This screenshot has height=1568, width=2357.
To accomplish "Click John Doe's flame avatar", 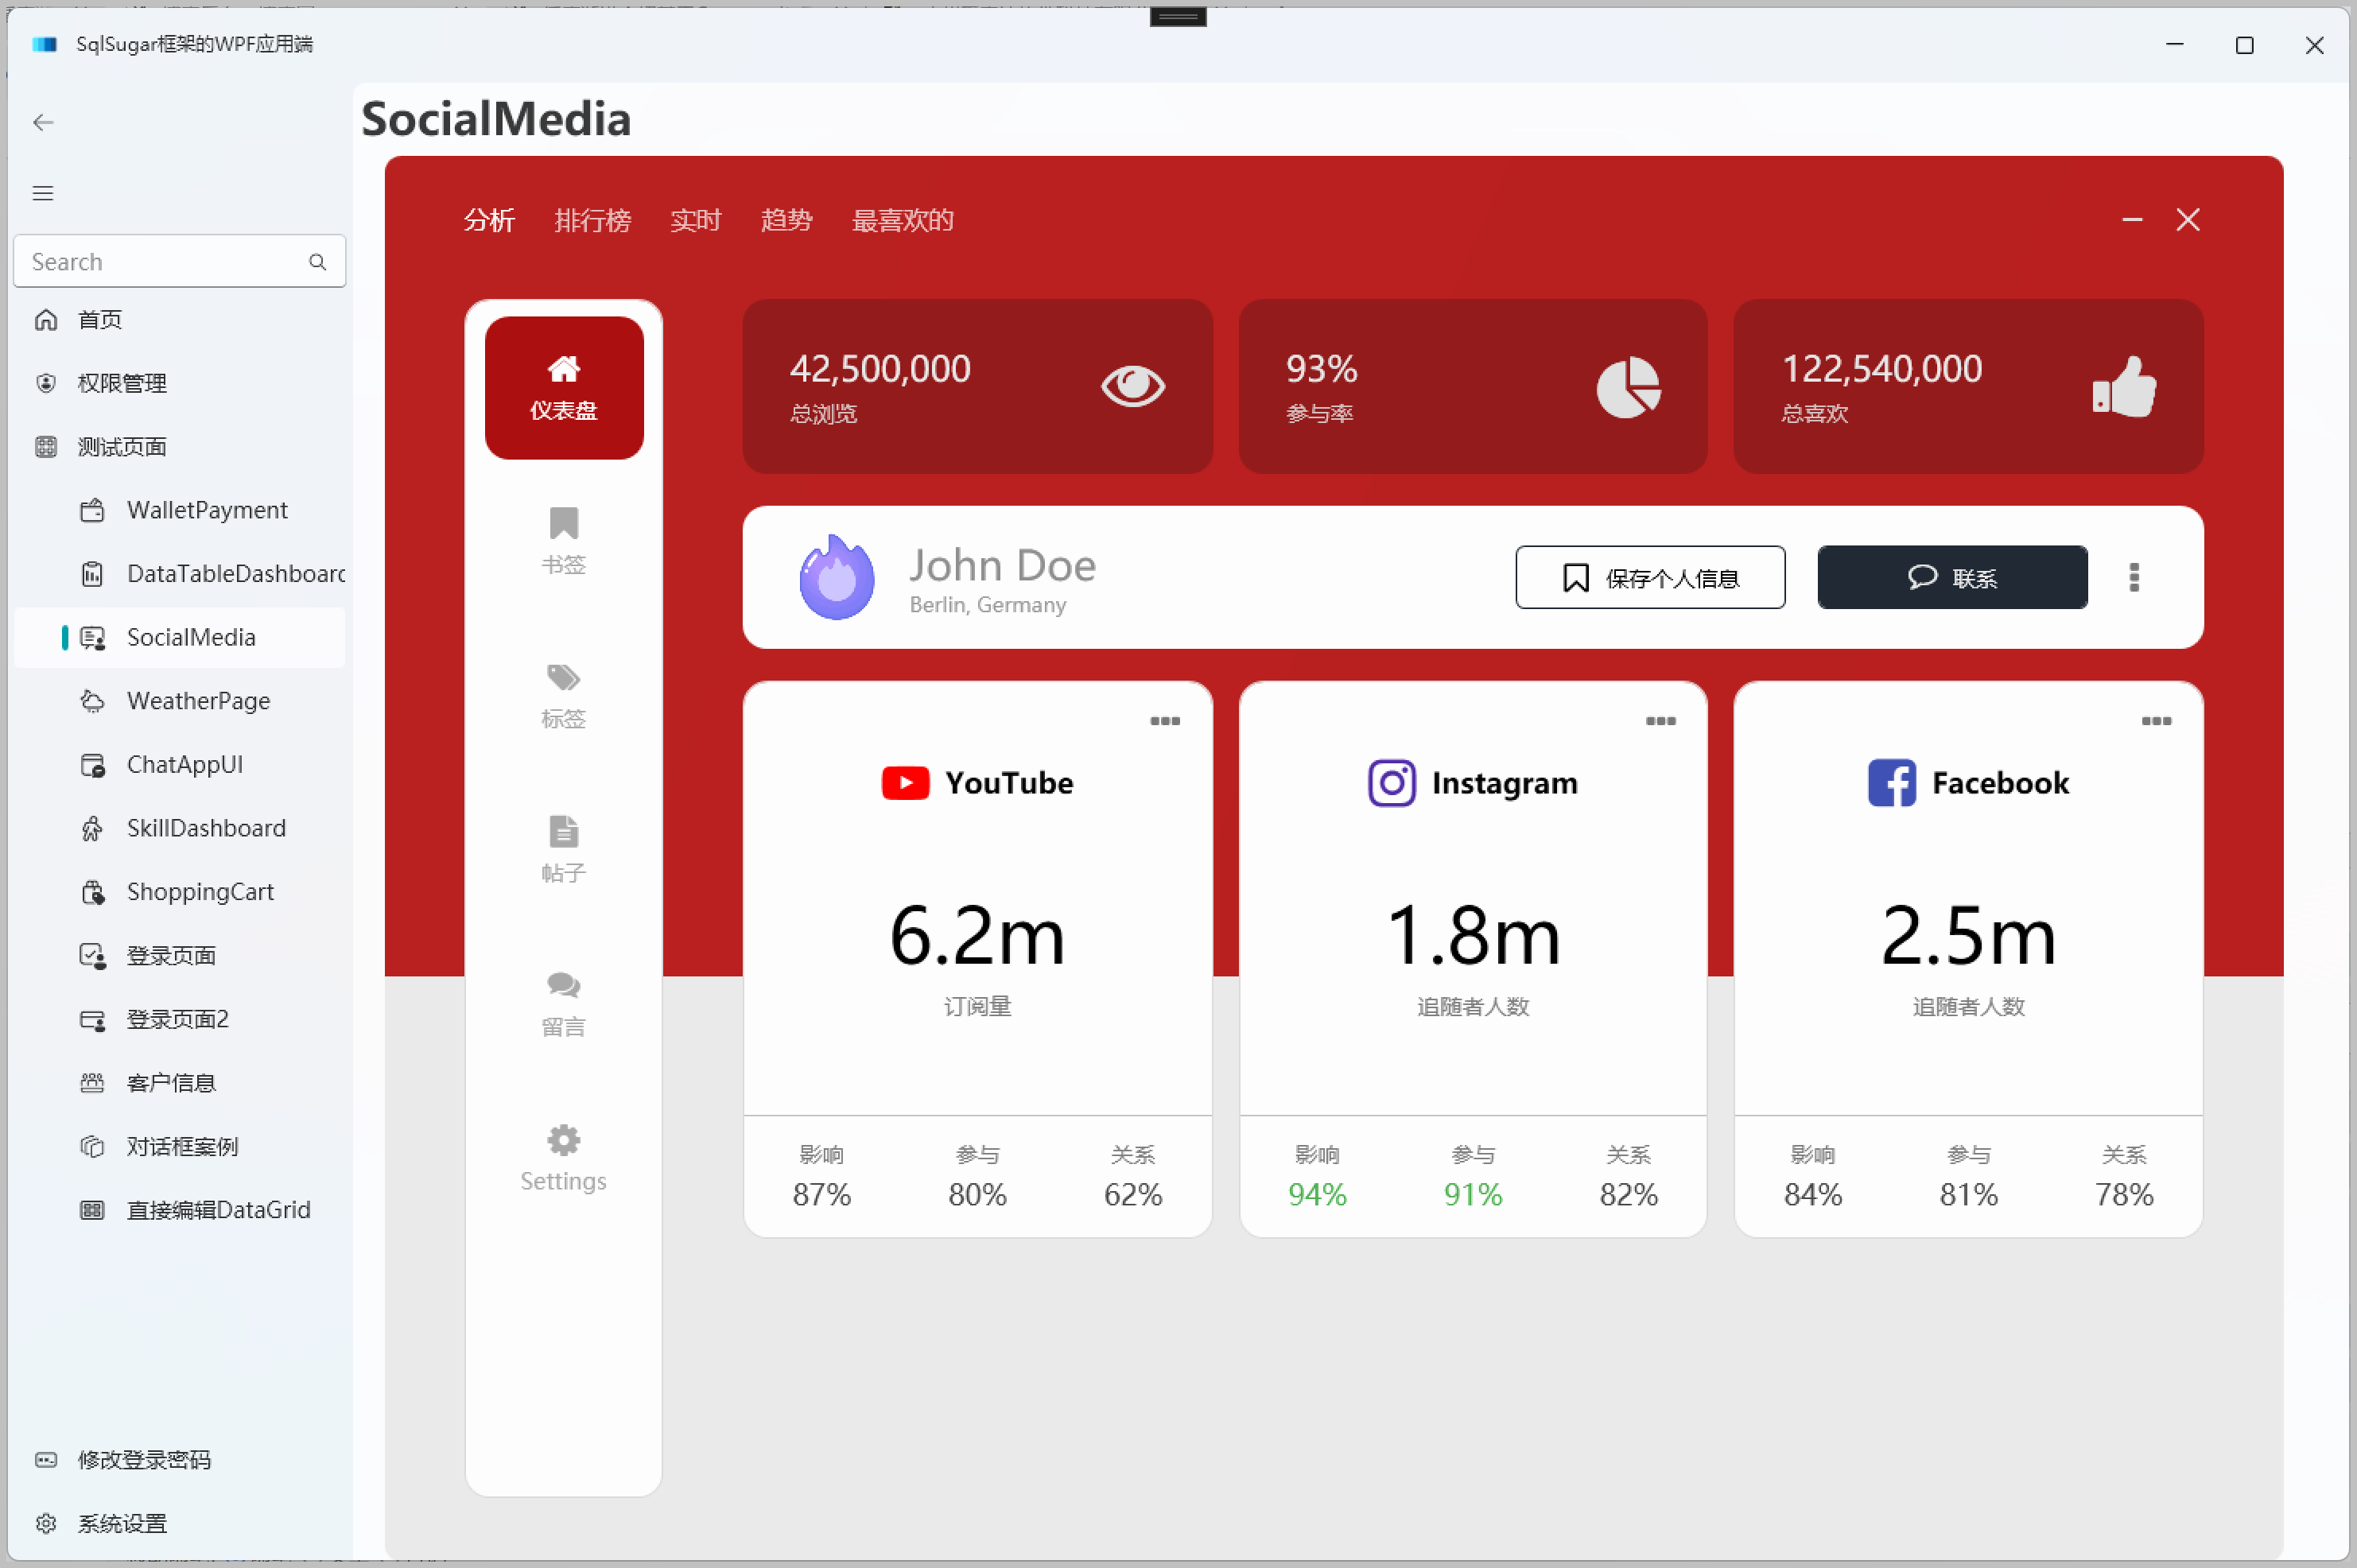I will (x=837, y=577).
